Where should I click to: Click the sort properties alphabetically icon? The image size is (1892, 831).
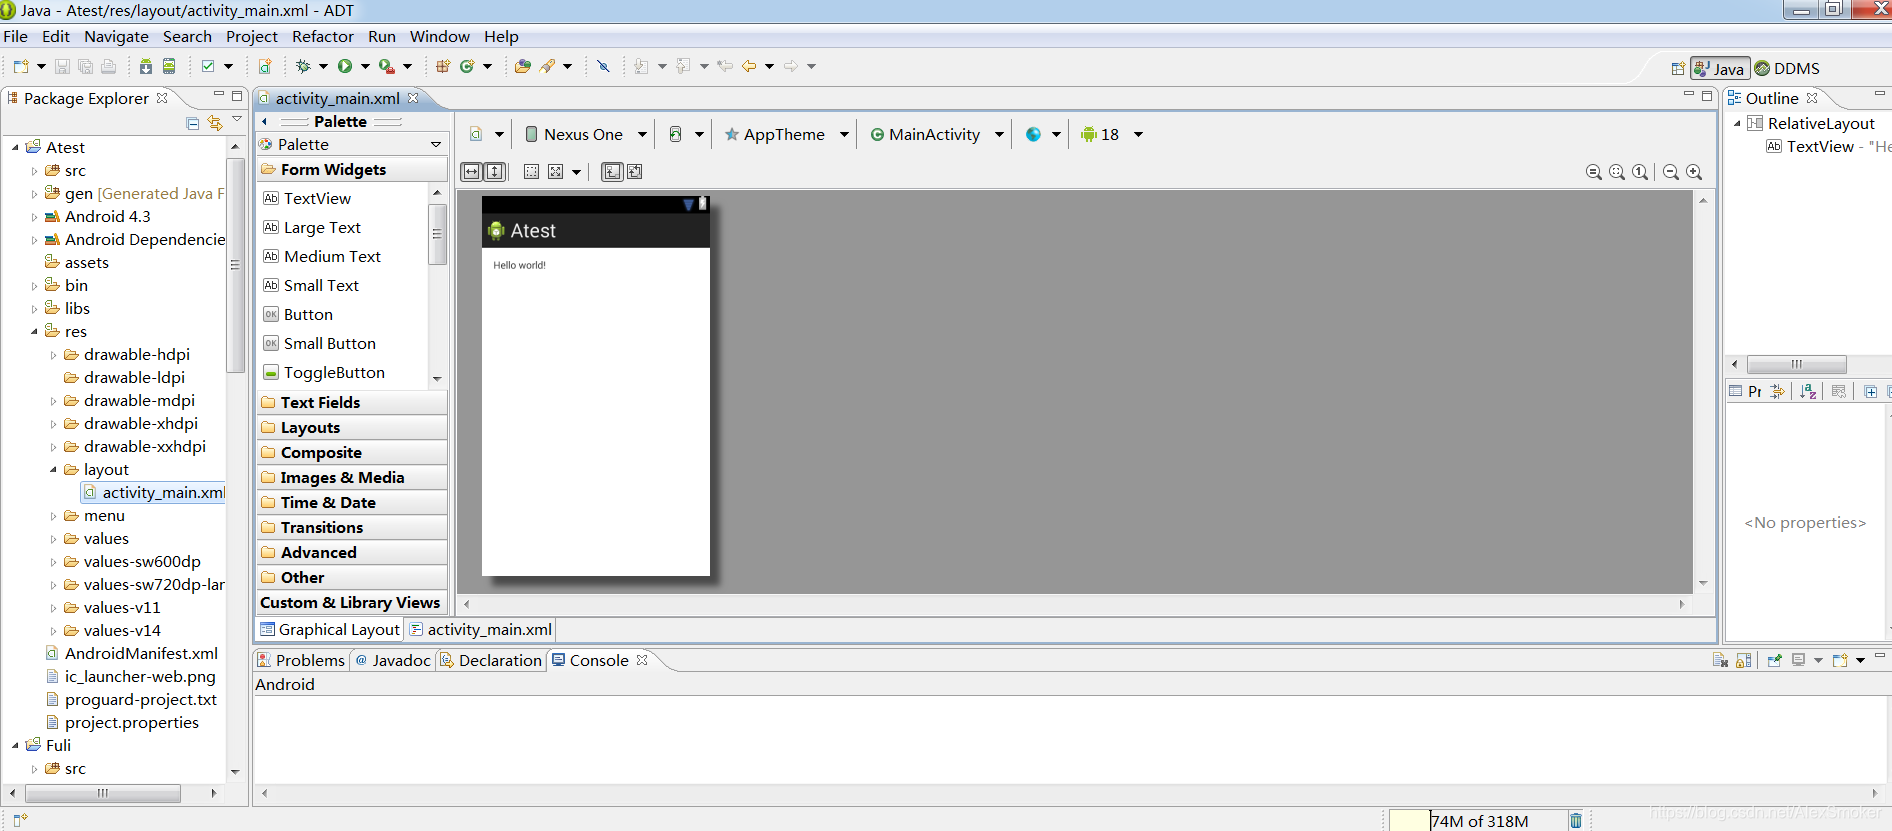tap(1808, 391)
